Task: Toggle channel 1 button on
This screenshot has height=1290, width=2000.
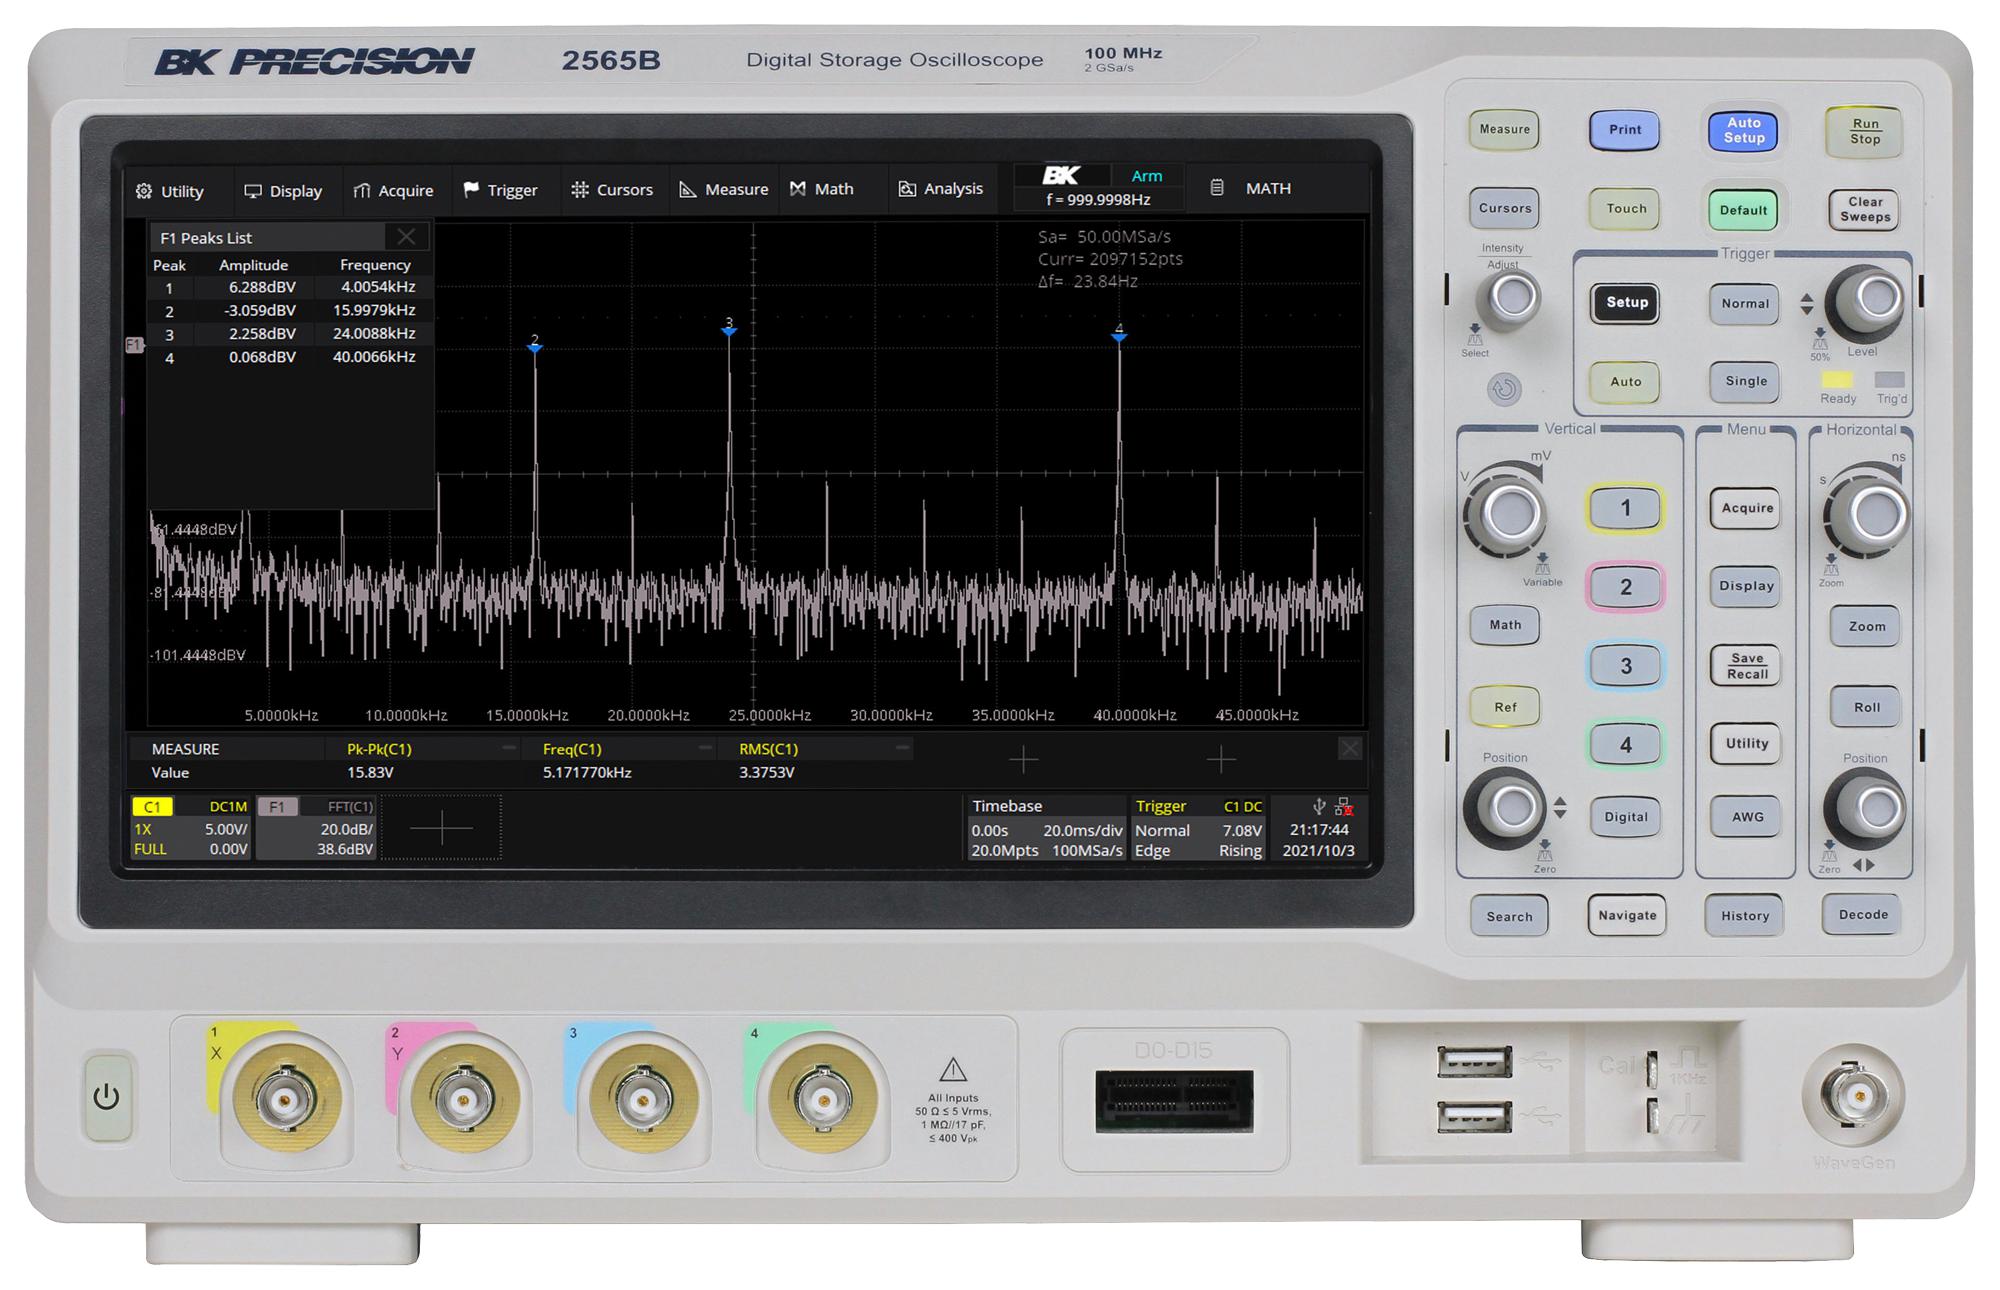Action: pos(1625,508)
